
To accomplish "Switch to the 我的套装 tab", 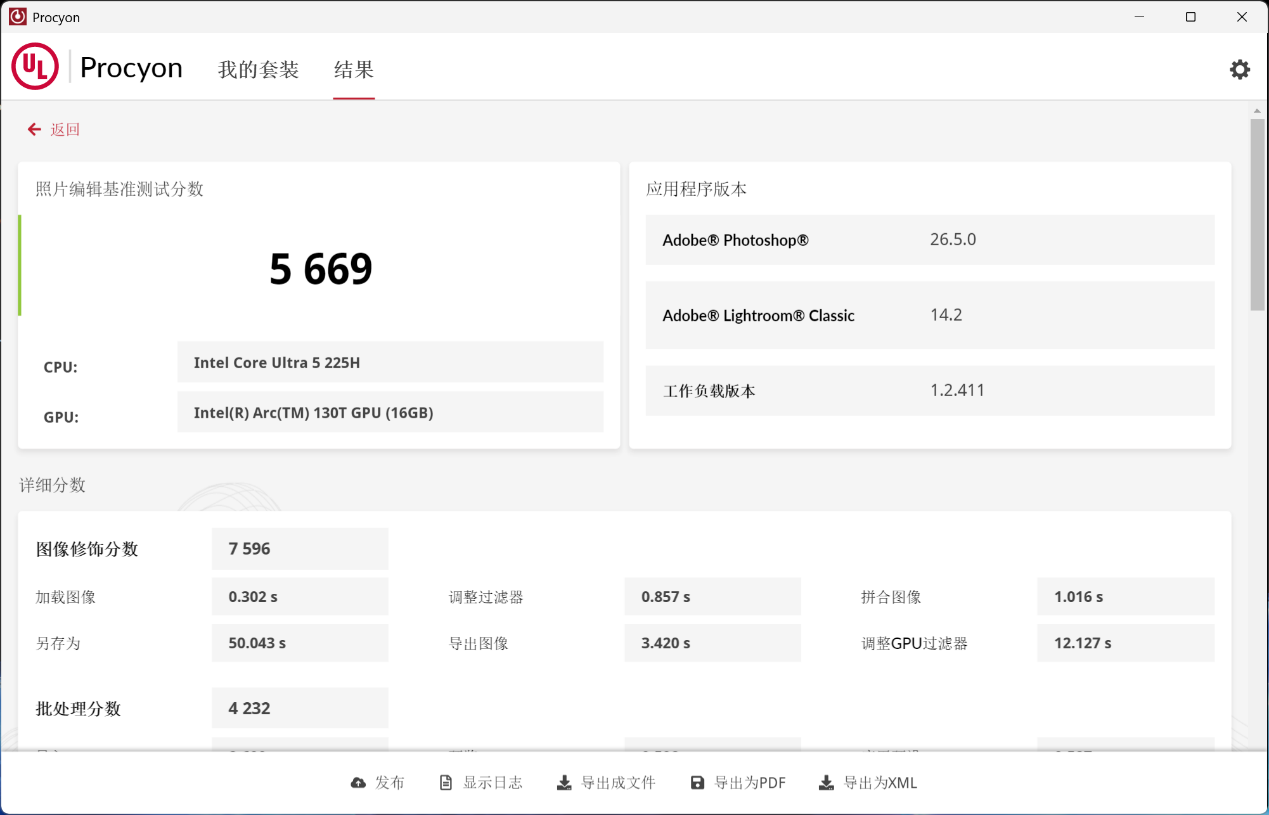I will click(258, 70).
